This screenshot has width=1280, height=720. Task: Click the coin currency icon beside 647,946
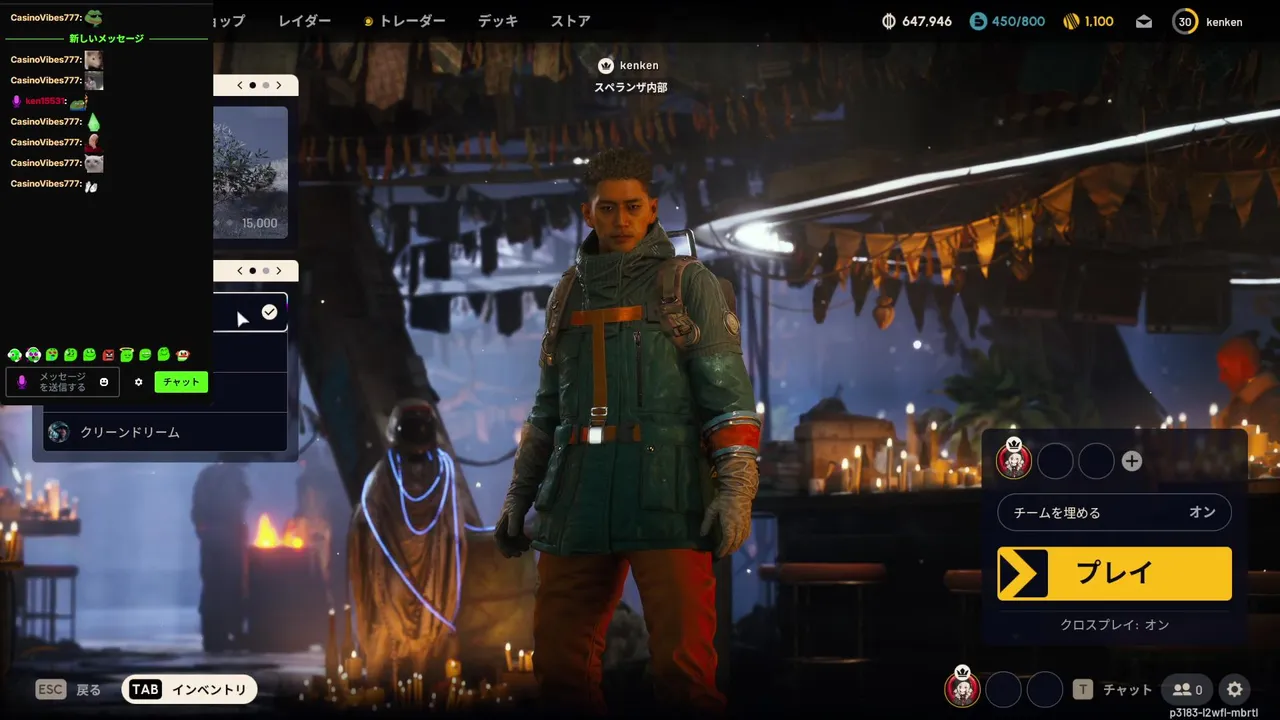[x=889, y=21]
